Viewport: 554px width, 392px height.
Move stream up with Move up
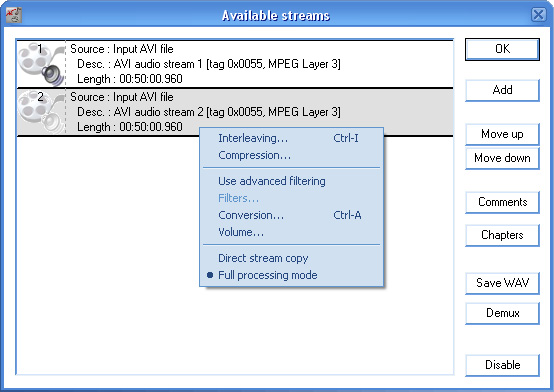click(502, 134)
